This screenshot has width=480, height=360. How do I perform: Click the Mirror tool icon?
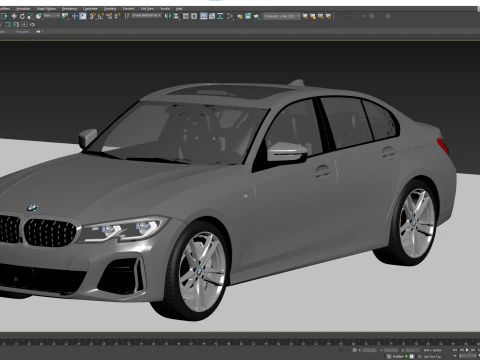point(168,16)
